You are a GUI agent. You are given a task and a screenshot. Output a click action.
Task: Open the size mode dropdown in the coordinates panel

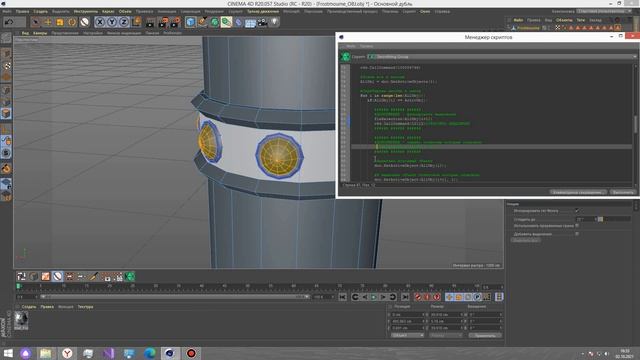446,335
